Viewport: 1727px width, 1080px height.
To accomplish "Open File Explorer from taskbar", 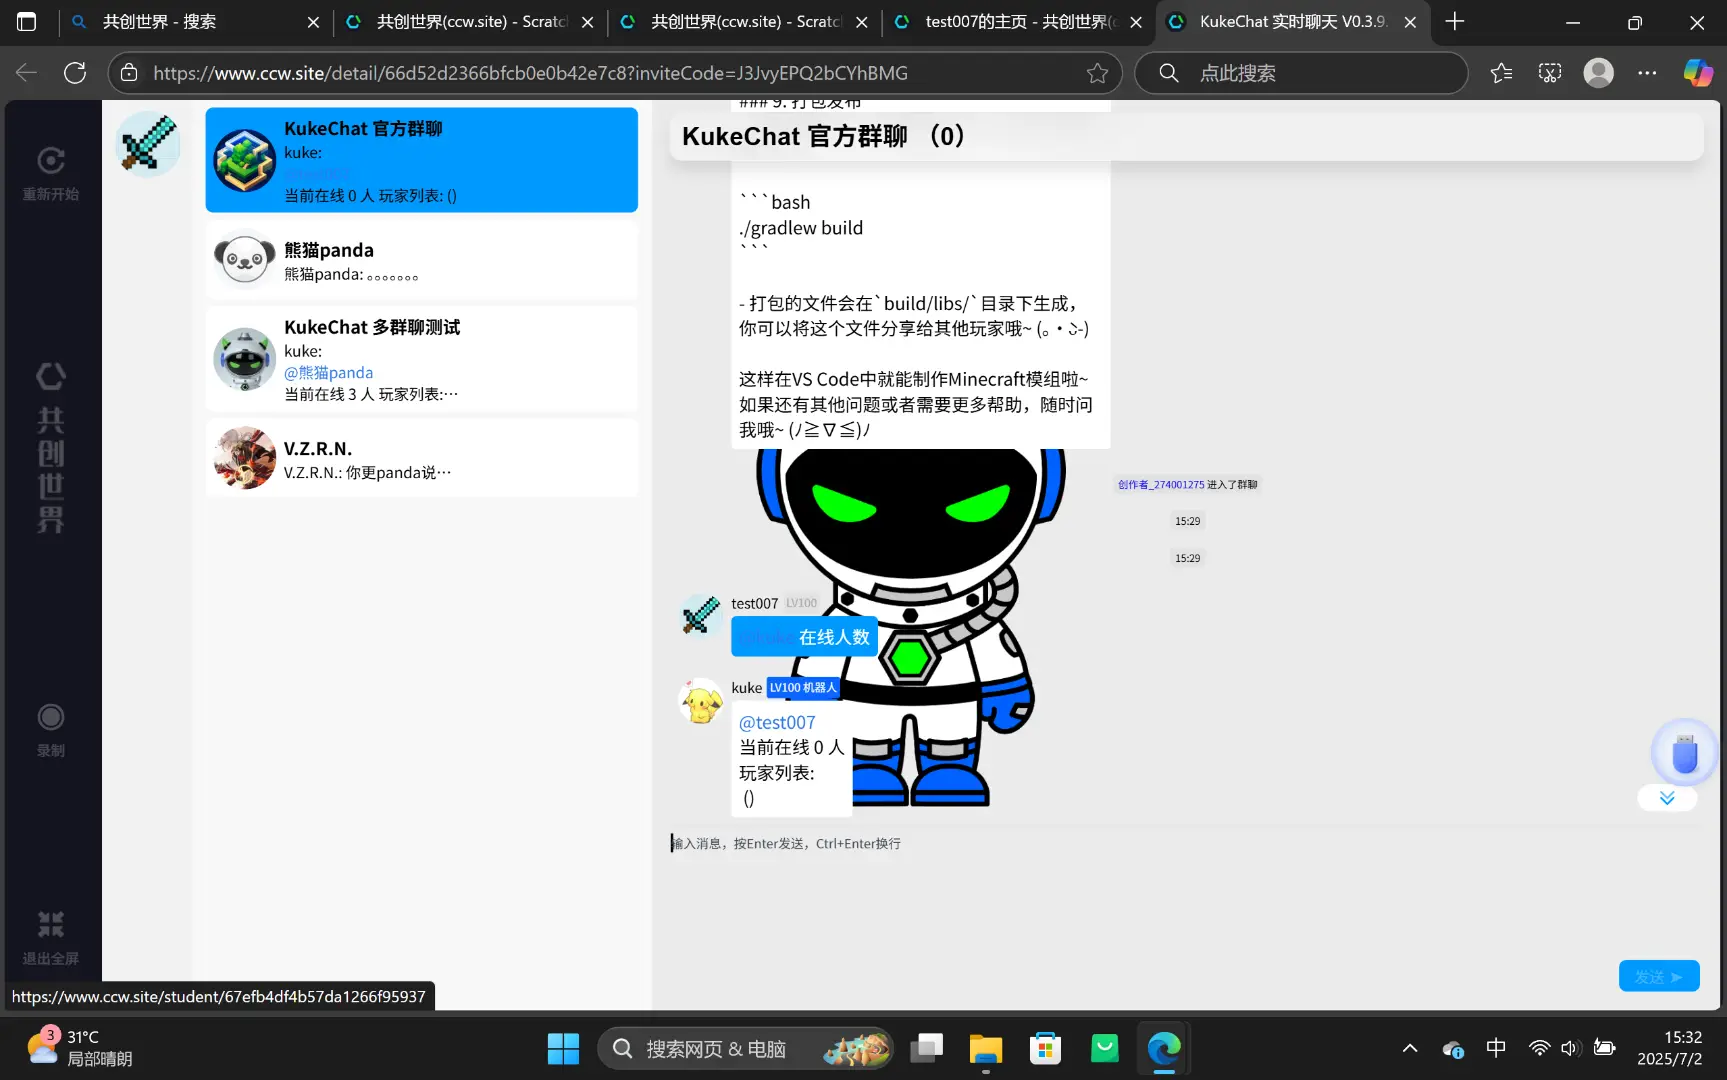I will (x=986, y=1049).
